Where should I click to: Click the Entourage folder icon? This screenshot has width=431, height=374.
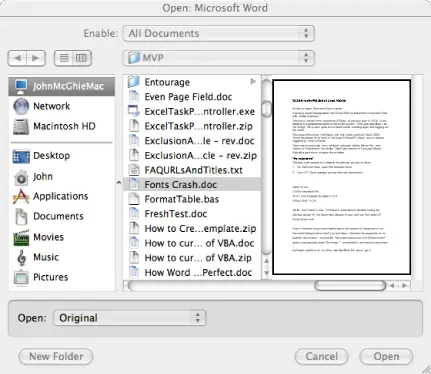click(134, 82)
